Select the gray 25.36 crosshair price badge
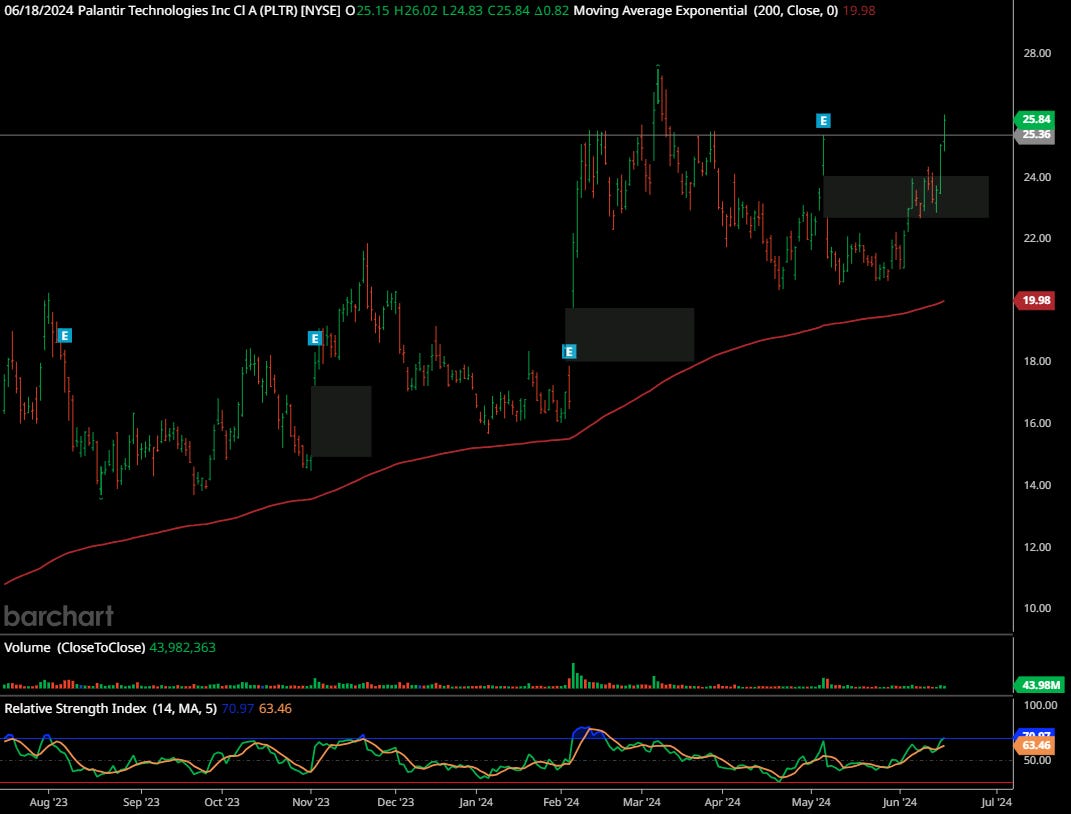 [x=1035, y=135]
